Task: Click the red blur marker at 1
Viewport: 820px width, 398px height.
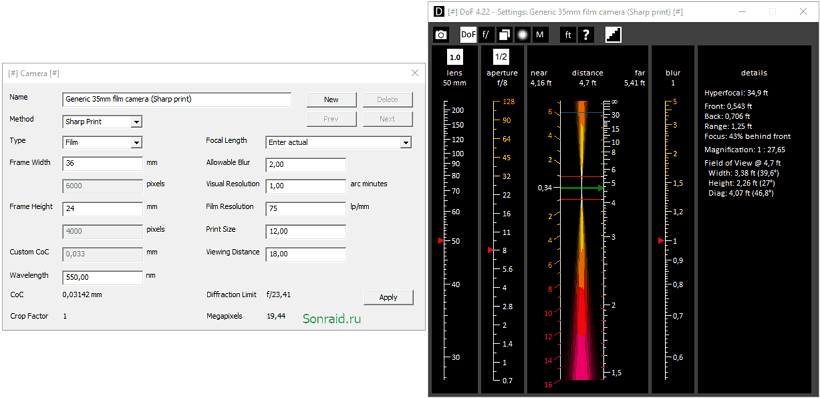Action: click(x=661, y=241)
